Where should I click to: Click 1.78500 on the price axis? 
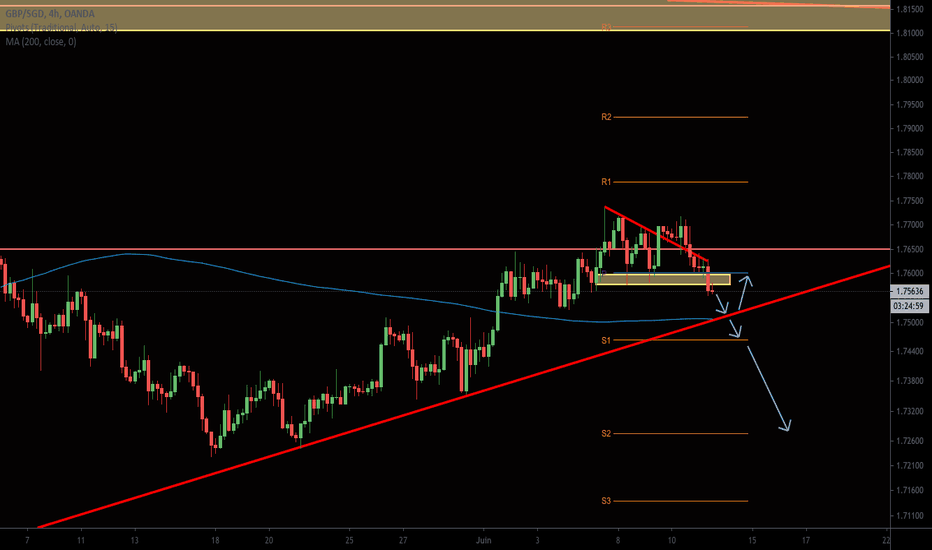909,153
